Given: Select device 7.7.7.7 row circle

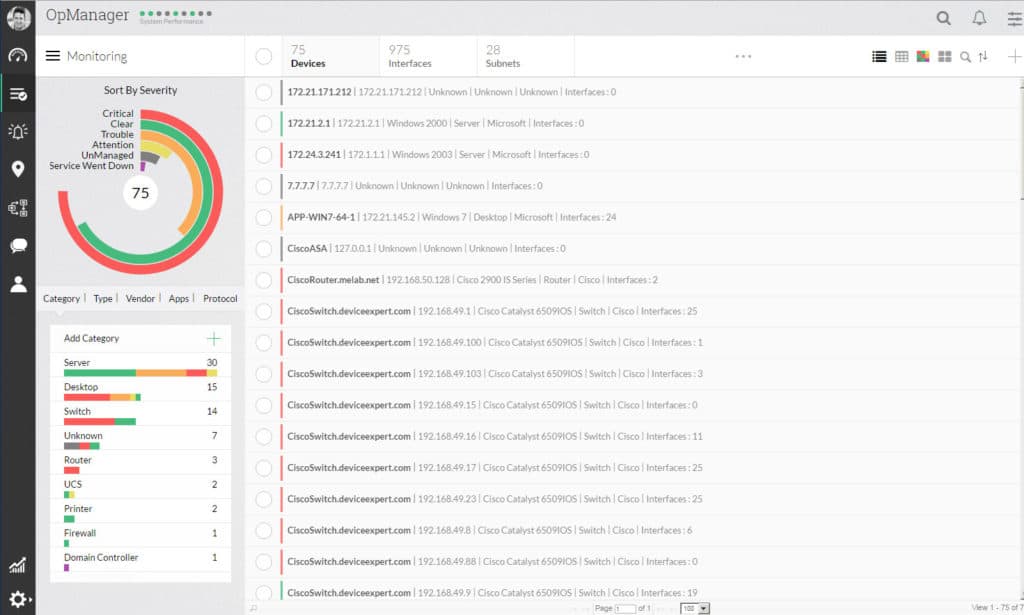Looking at the screenshot, I should [x=264, y=186].
